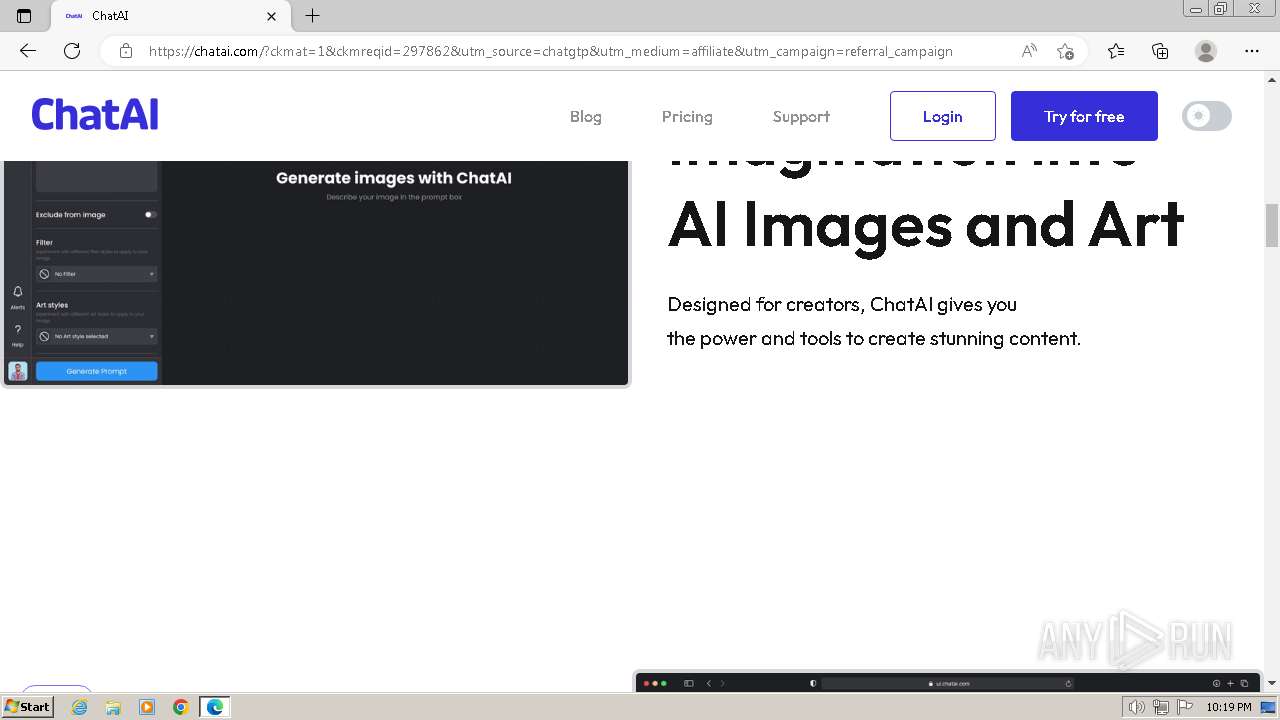Viewport: 1280px width, 720px height.
Task: Click the scrollbar down arrow
Action: click(1272, 683)
